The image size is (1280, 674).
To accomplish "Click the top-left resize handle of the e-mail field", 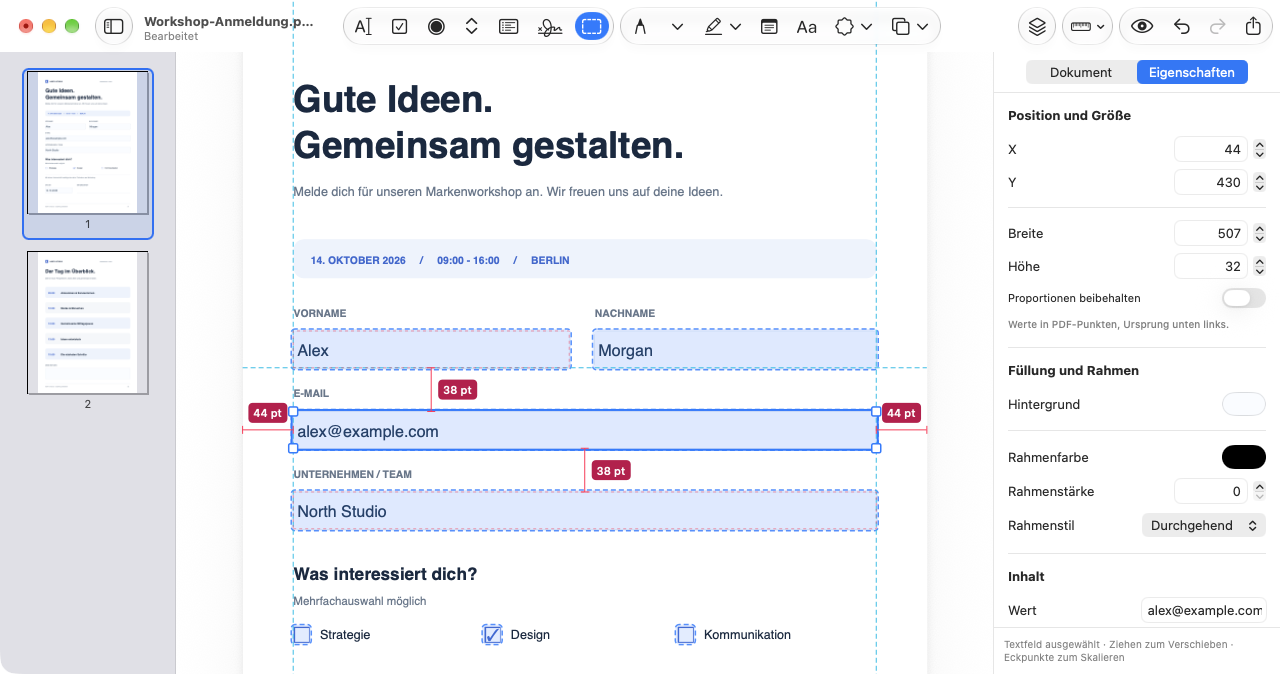I will [x=293, y=411].
